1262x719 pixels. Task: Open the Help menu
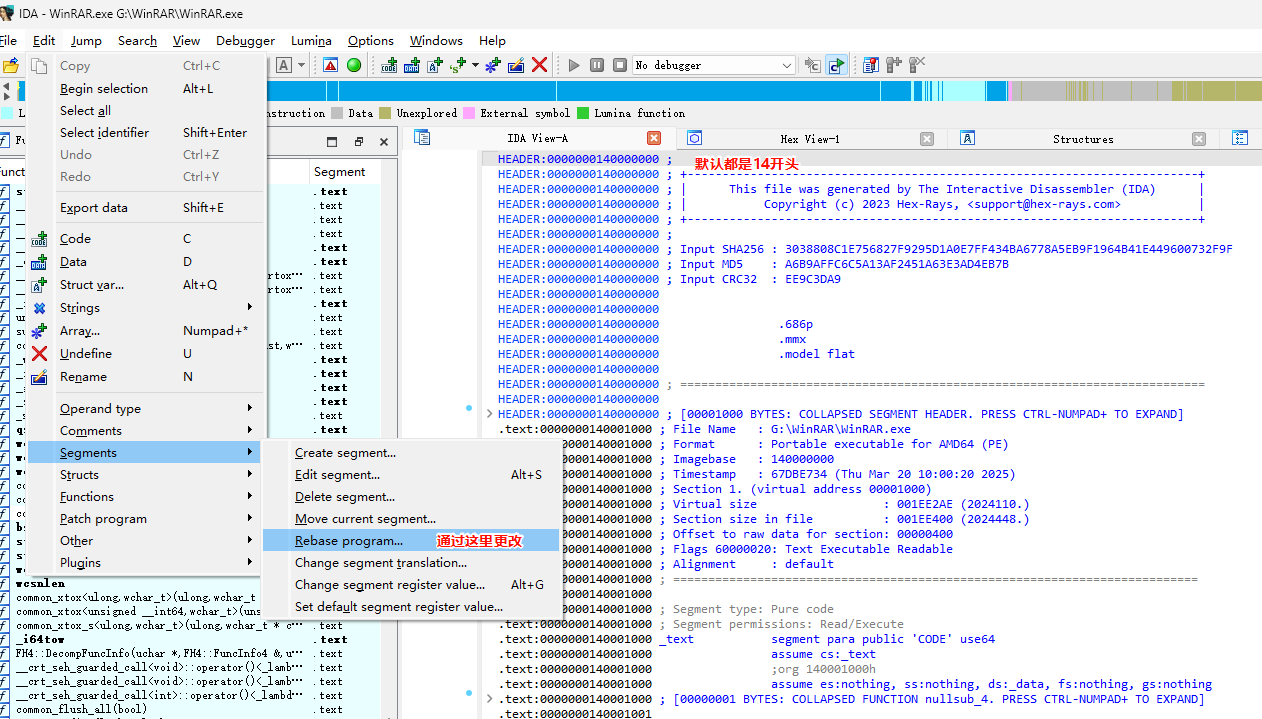click(492, 41)
